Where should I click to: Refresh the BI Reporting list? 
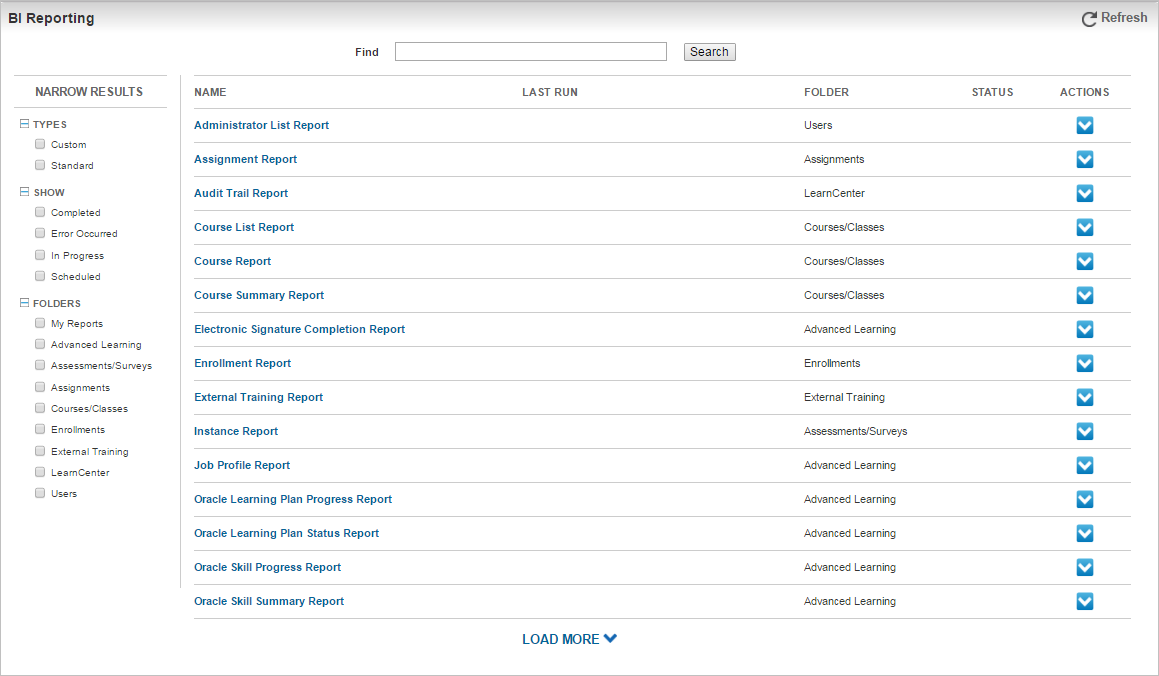(x=1114, y=18)
